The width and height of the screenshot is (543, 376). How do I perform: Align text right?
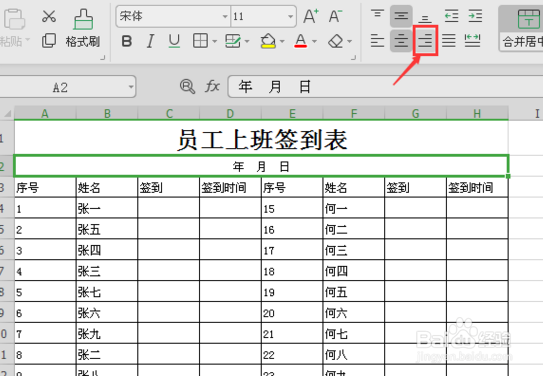(425, 41)
